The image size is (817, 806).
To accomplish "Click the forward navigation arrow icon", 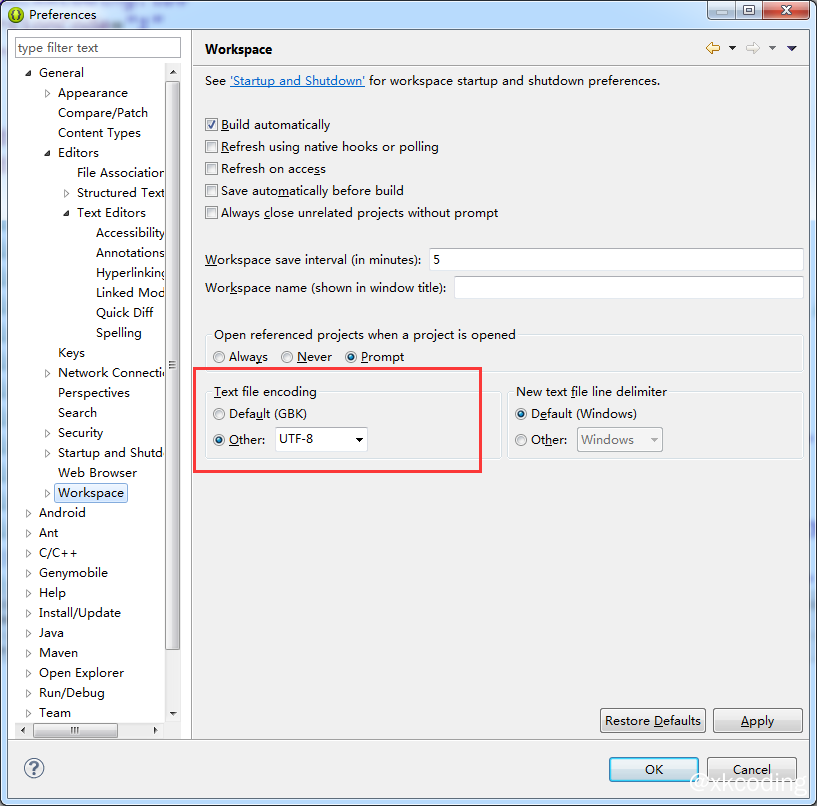I will (x=752, y=48).
